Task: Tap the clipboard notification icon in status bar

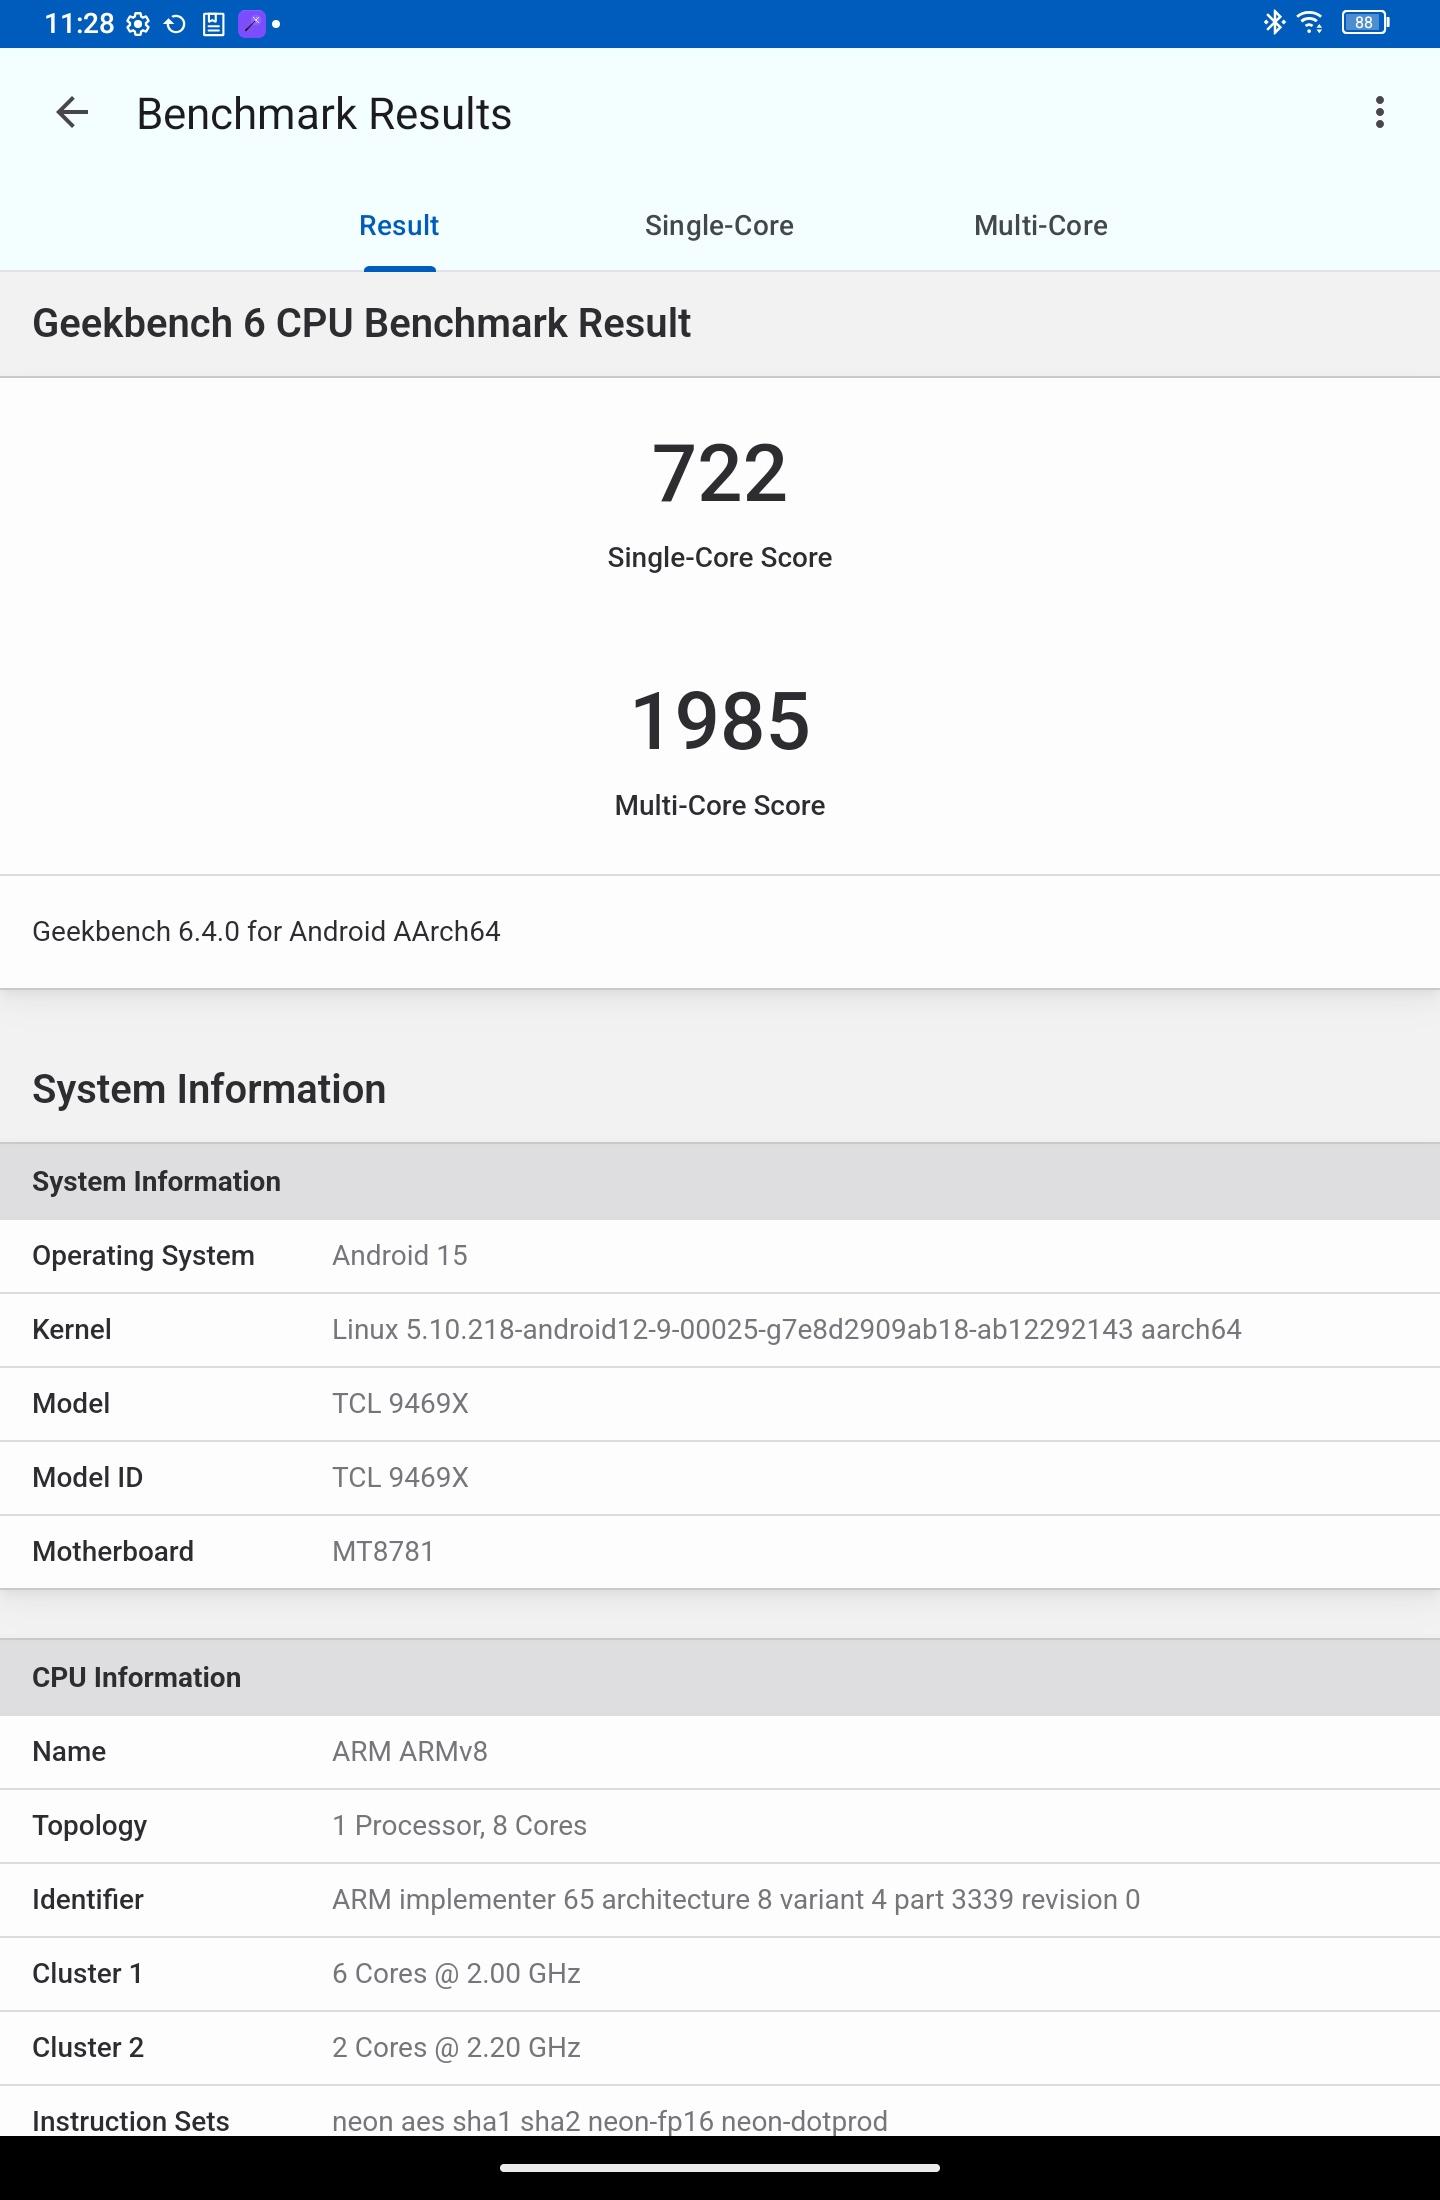Action: click(213, 24)
